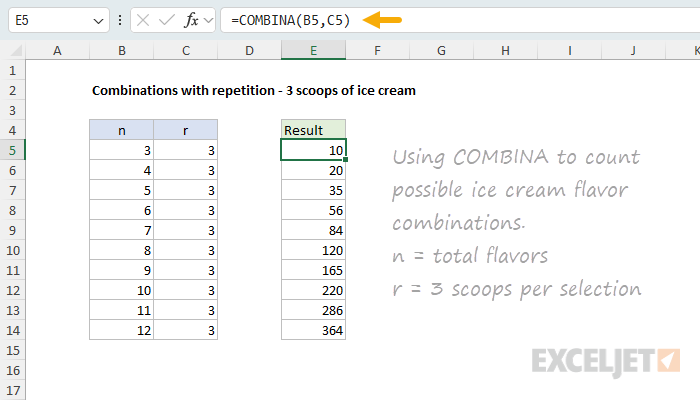This screenshot has width=700, height=400.
Task: Select column D header
Action: pyautogui.click(x=250, y=50)
